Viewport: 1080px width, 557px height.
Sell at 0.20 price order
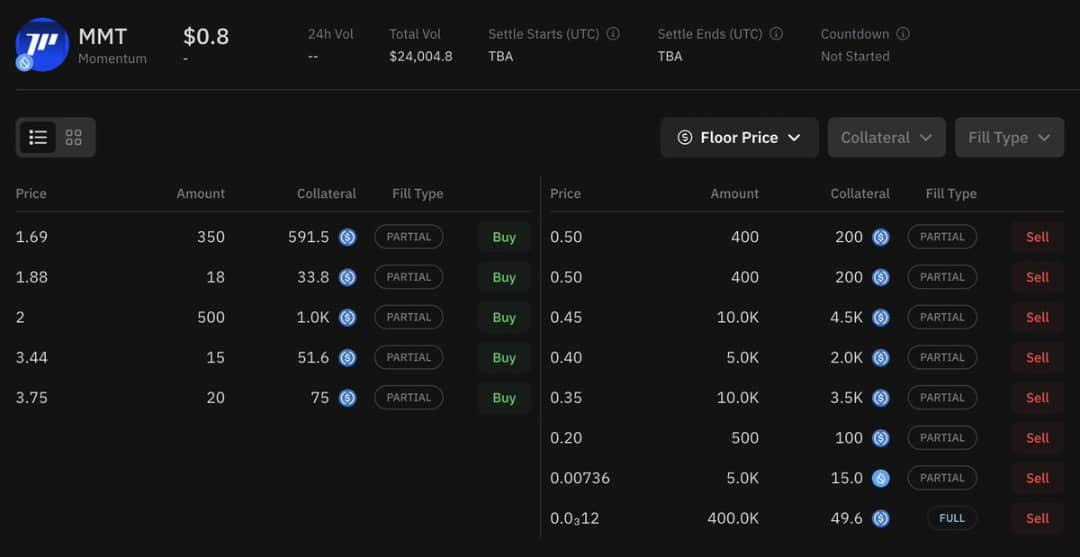(x=1037, y=438)
